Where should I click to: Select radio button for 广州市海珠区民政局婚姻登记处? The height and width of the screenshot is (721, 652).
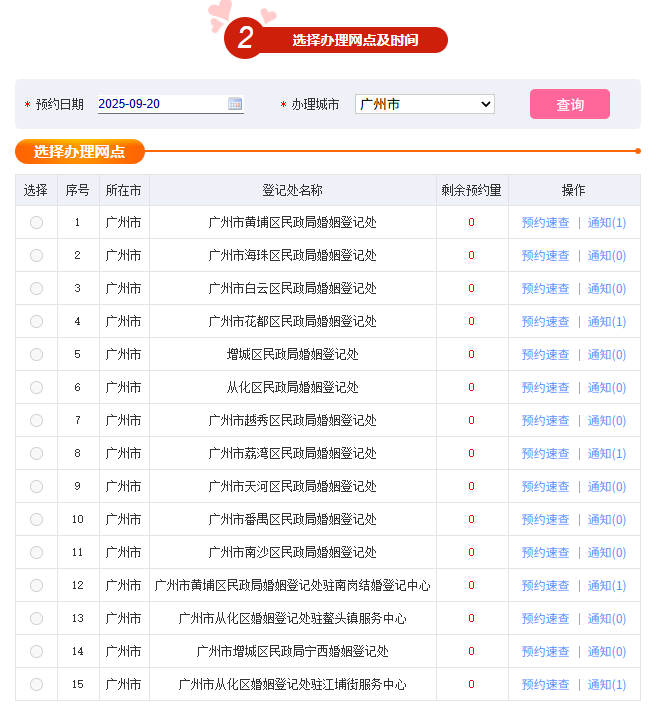(37, 256)
